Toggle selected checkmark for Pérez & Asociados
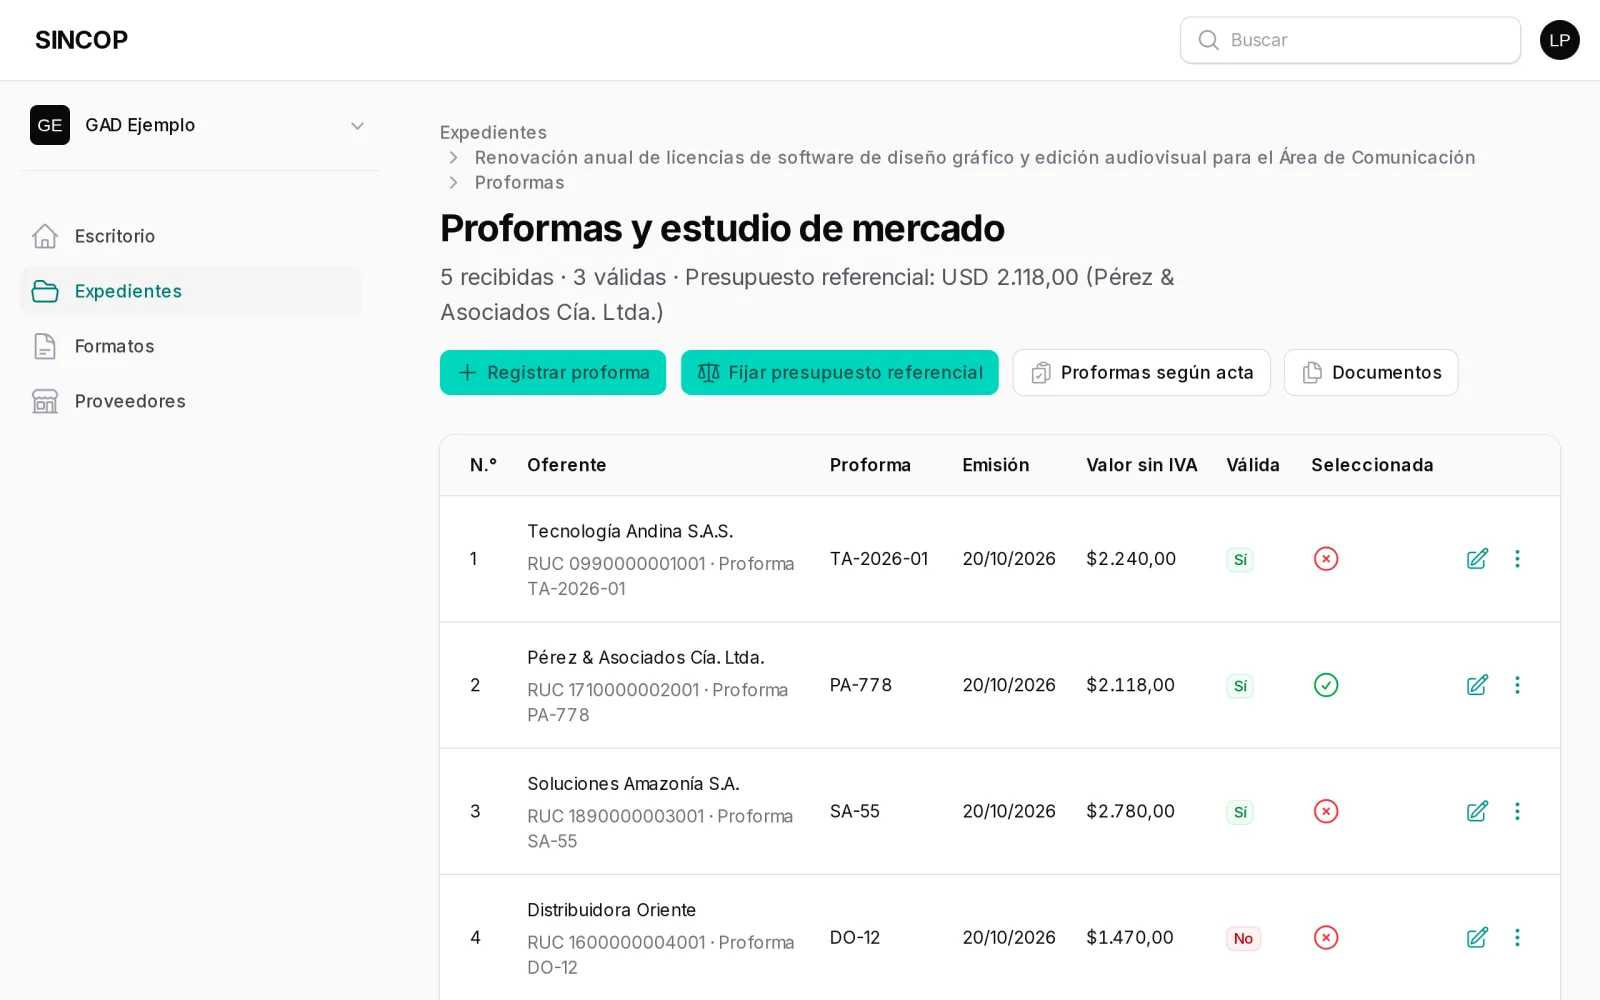Screen dimensions: 1600x1000 1326,685
